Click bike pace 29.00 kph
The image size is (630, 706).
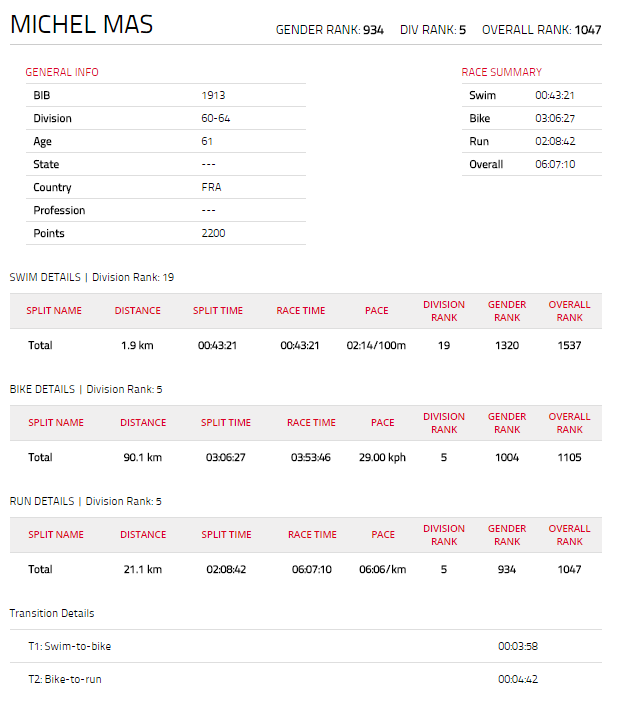(x=382, y=457)
